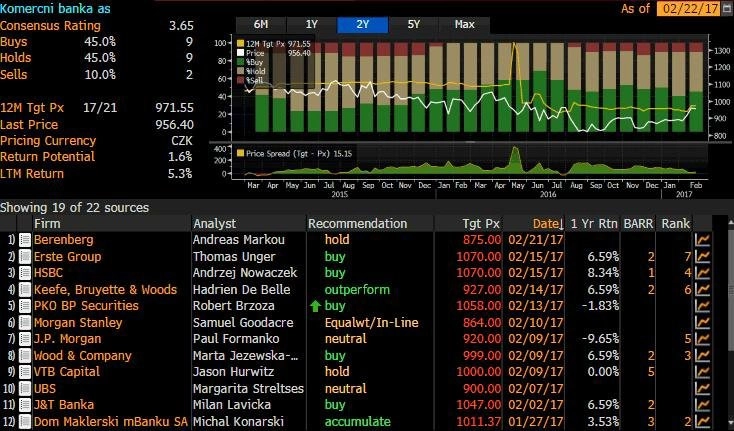The image size is (734, 431).
Task: Open the chart icon in the J.P. Morgan row
Action: 703,339
